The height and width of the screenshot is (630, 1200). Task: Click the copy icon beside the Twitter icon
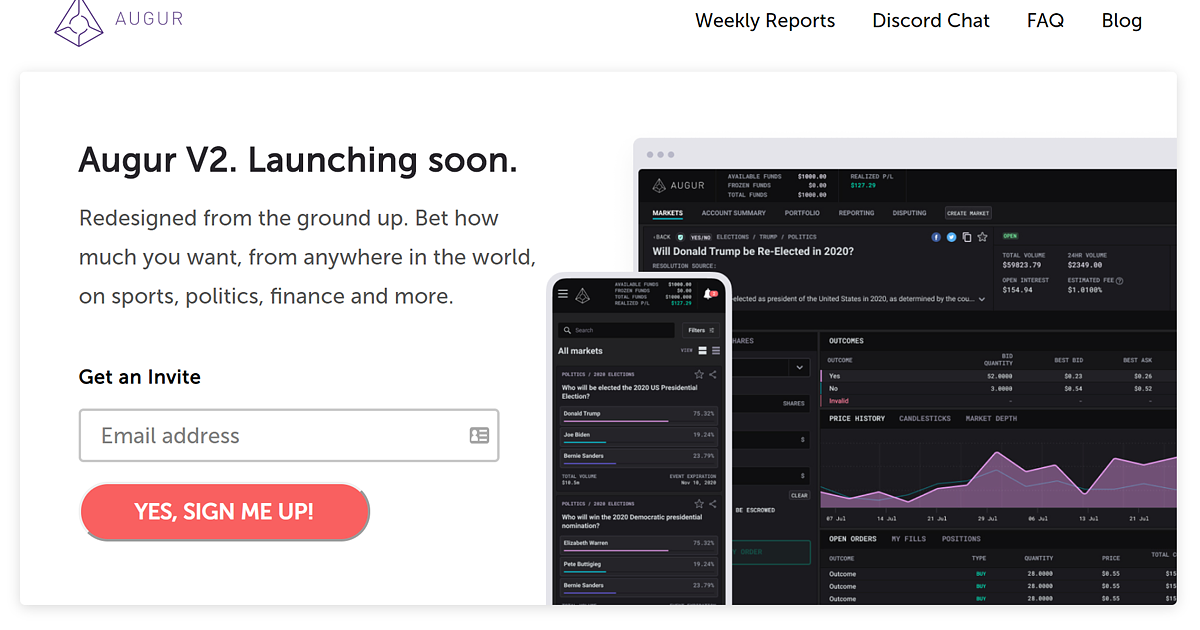[966, 237]
